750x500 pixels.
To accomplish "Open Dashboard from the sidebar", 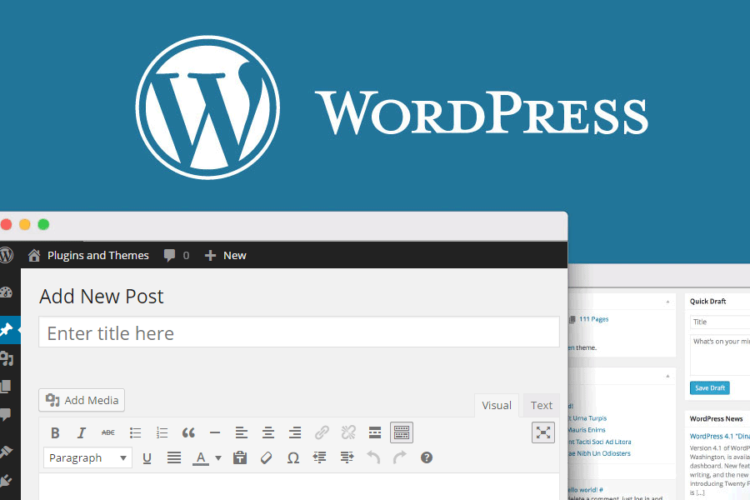I will click(x=7, y=292).
